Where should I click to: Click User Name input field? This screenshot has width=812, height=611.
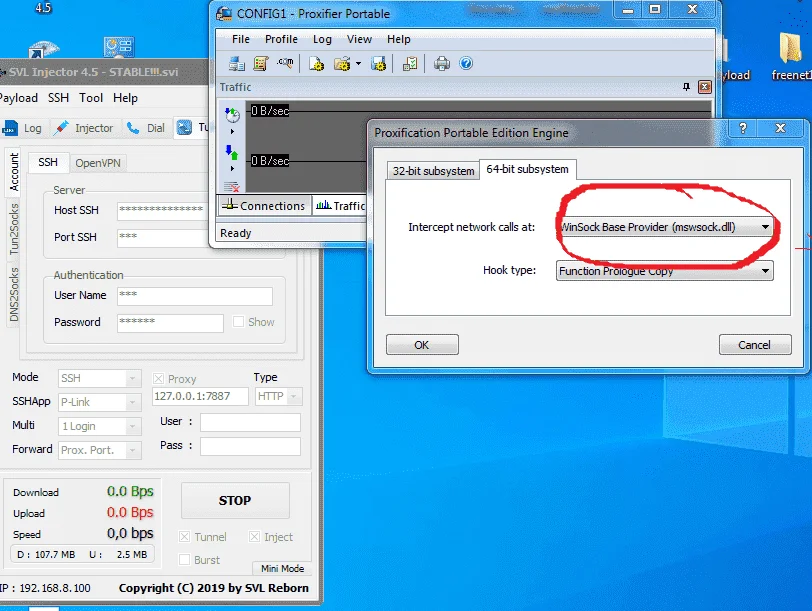tap(195, 296)
